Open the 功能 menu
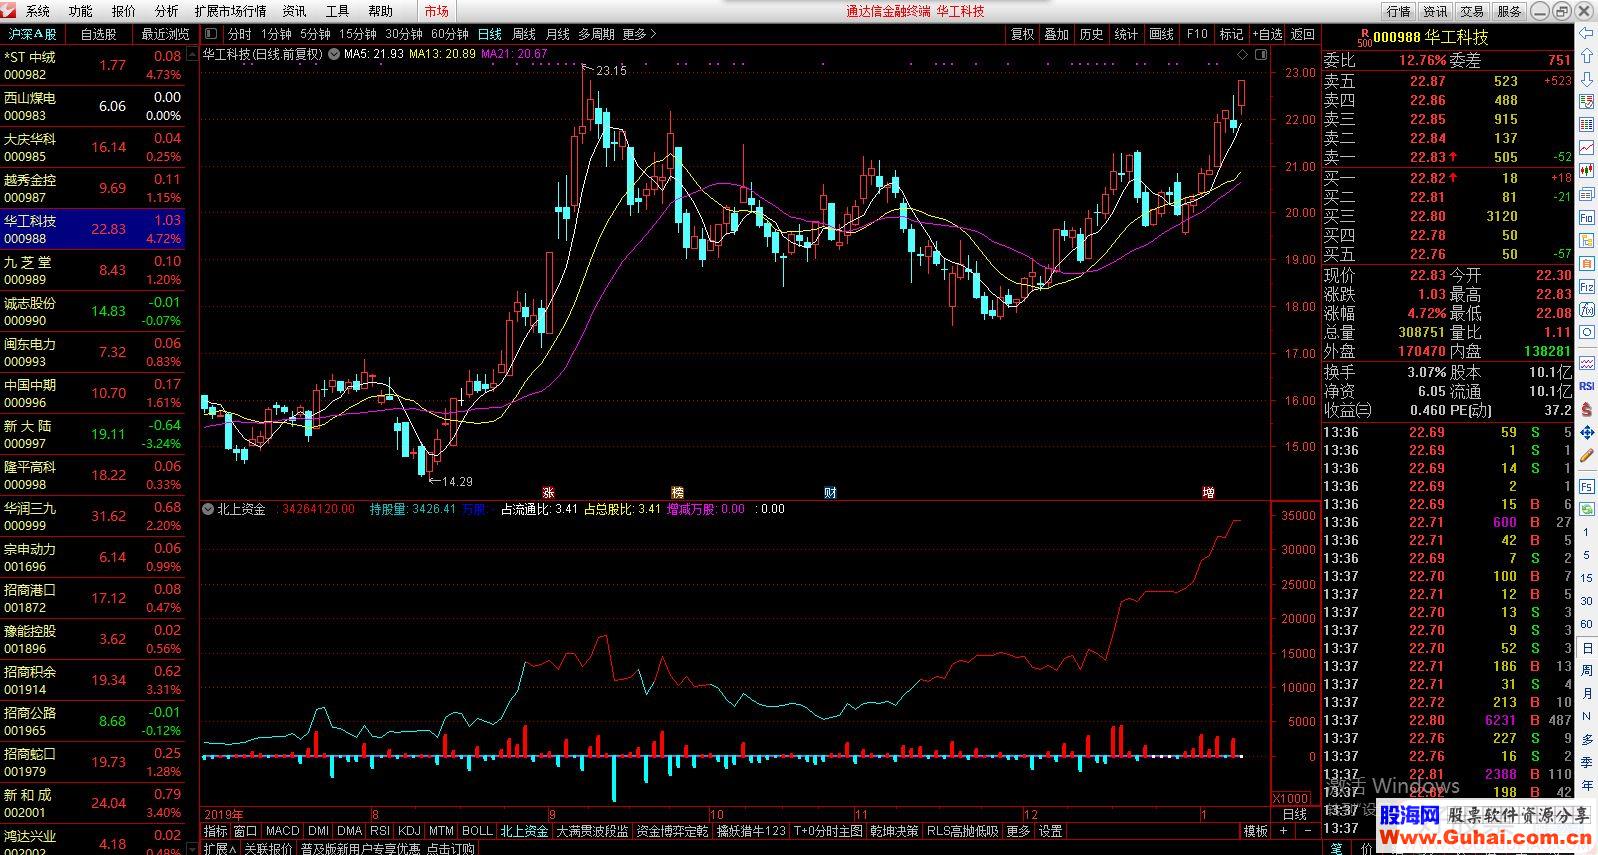 point(81,11)
